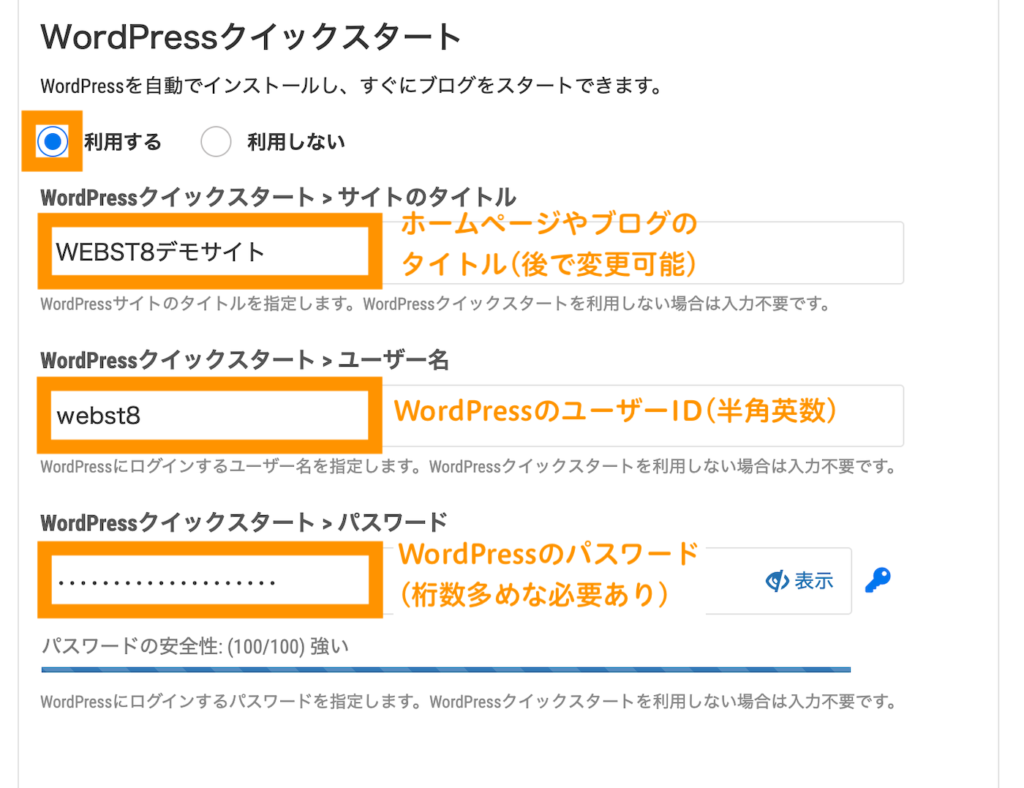Click the 利用する text label
The width and height of the screenshot is (1024, 788).
122,141
